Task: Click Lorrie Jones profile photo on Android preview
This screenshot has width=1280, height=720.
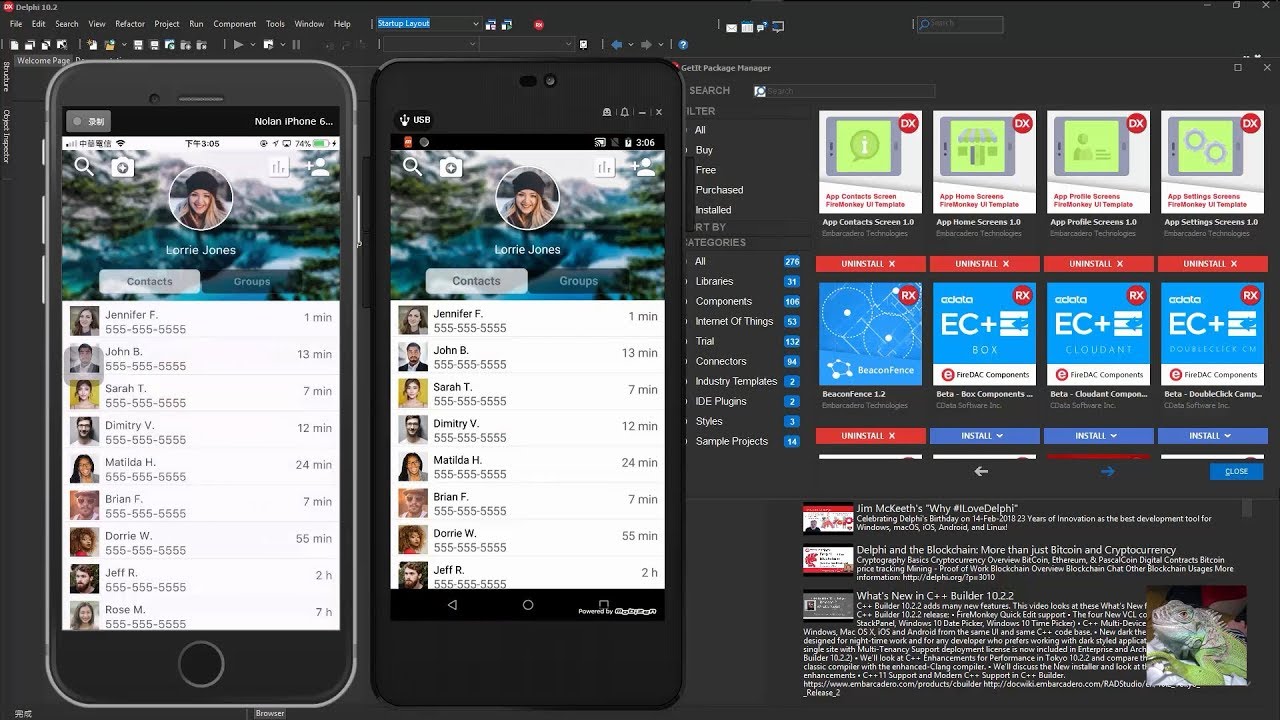Action: click(527, 199)
